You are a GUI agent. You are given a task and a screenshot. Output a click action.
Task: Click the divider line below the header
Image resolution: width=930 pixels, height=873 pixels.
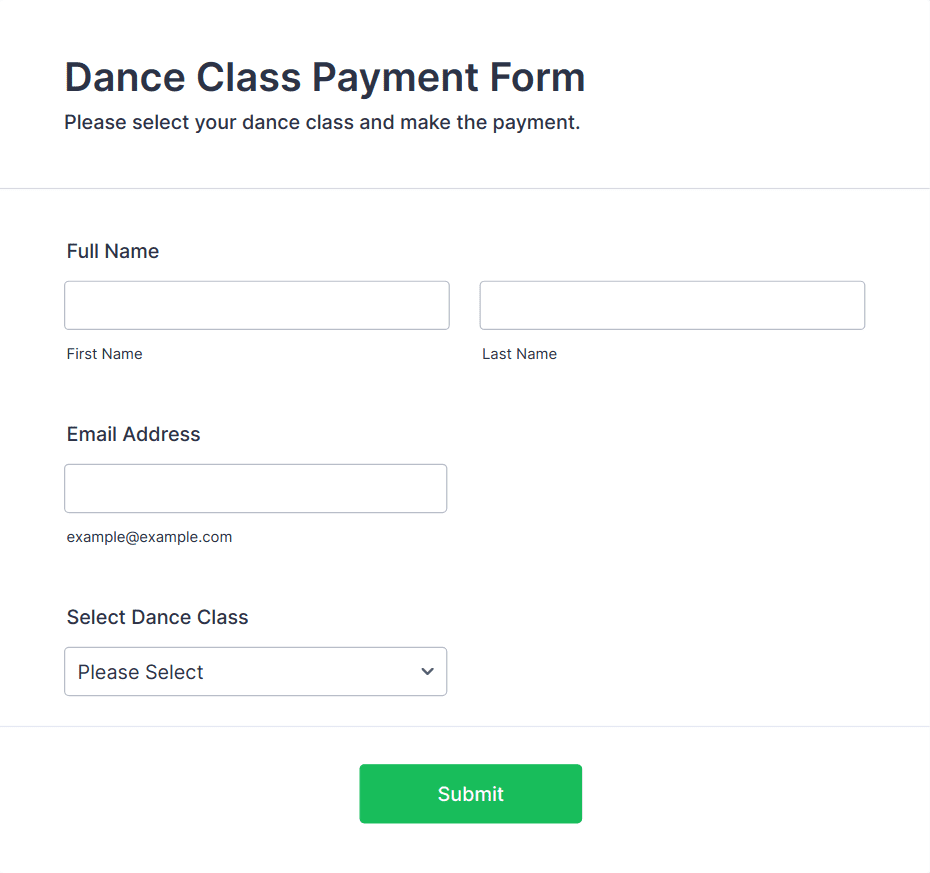pos(465,189)
